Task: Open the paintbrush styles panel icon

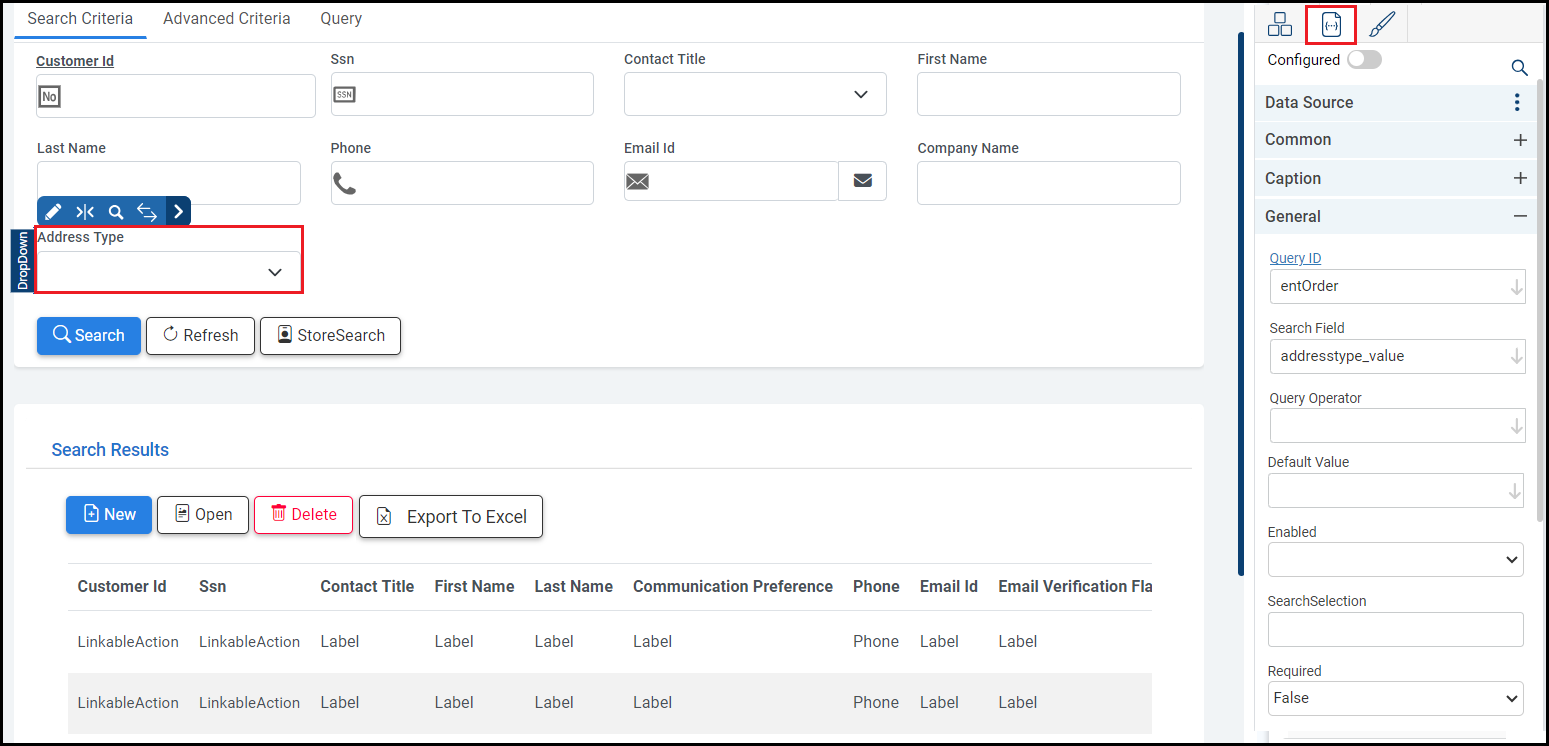Action: click(x=1382, y=25)
